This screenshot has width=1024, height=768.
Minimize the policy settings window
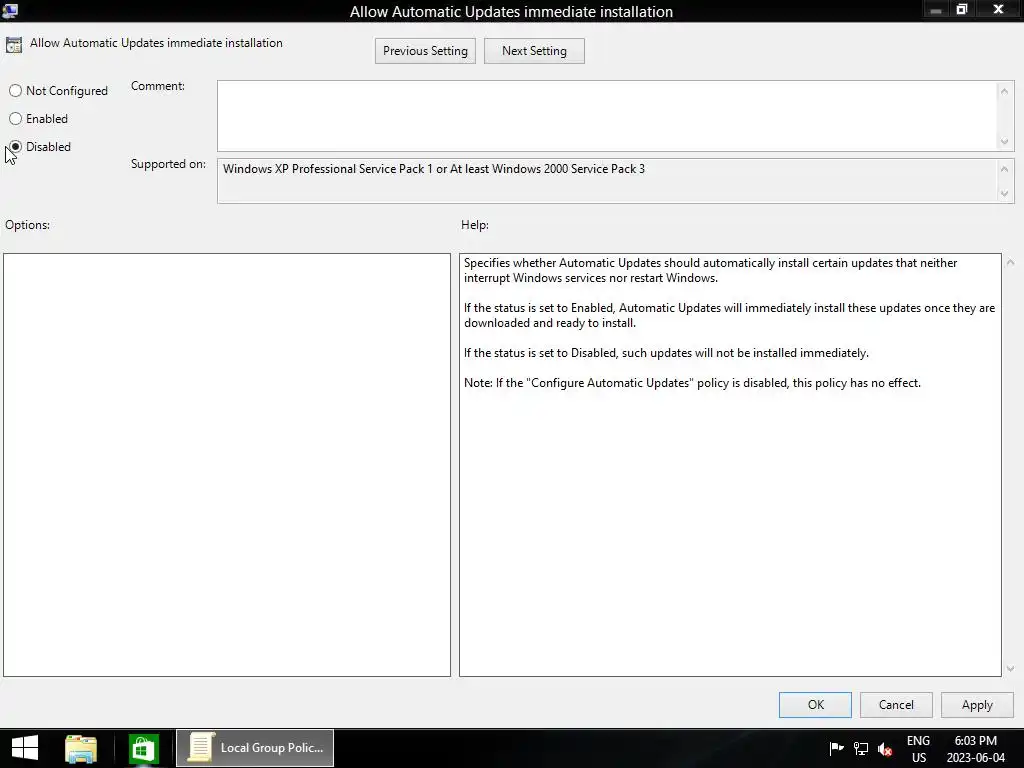click(936, 10)
